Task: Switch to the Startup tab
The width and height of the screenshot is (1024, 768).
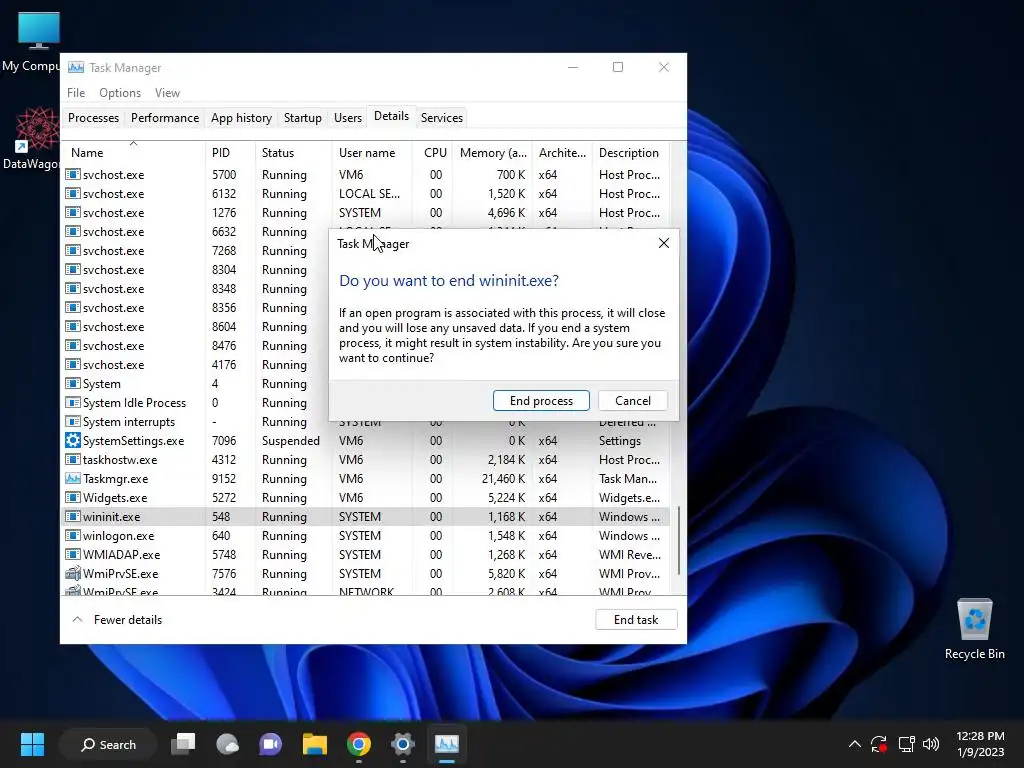Action: [302, 118]
